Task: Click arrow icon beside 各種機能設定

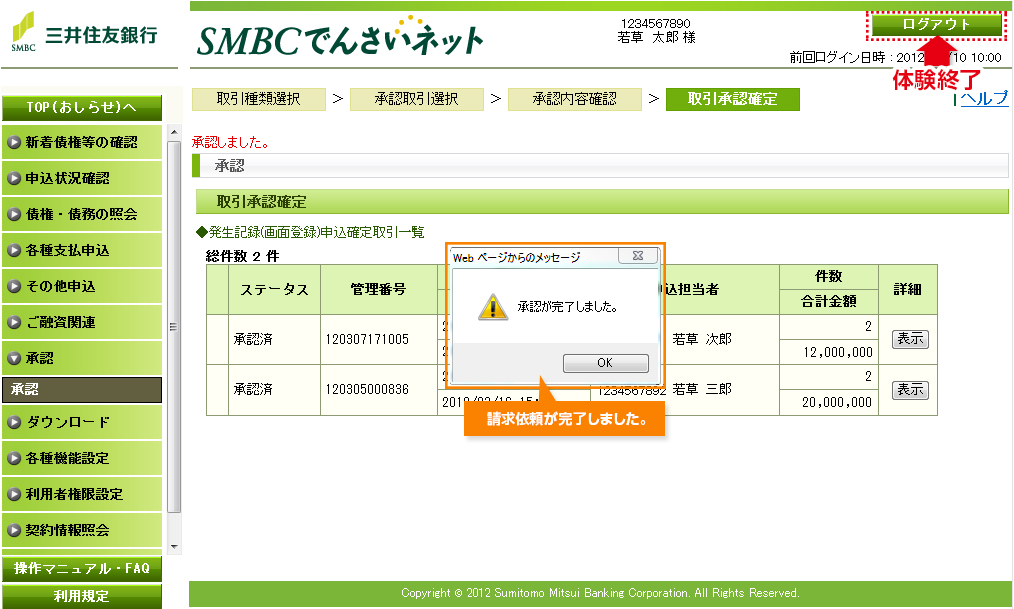Action: 14,458
